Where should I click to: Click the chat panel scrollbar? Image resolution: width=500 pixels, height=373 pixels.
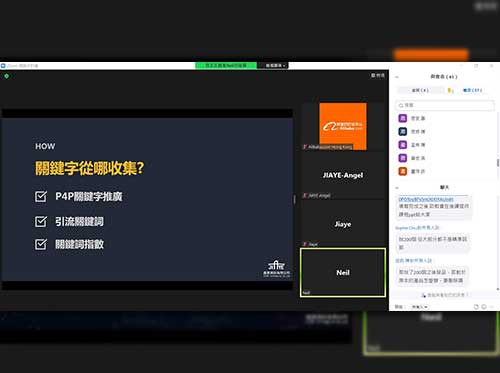(x=498, y=290)
